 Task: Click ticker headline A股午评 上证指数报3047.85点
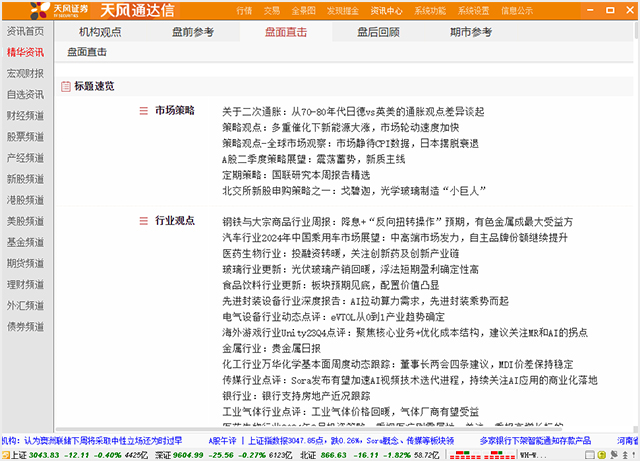tap(331, 441)
